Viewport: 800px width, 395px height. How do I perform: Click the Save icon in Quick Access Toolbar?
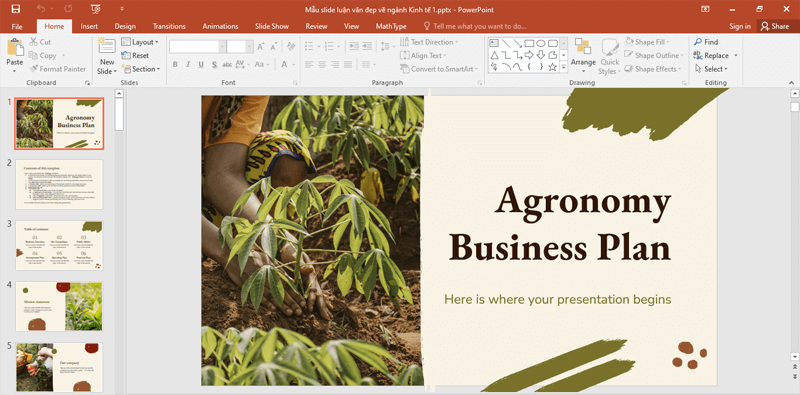point(15,9)
